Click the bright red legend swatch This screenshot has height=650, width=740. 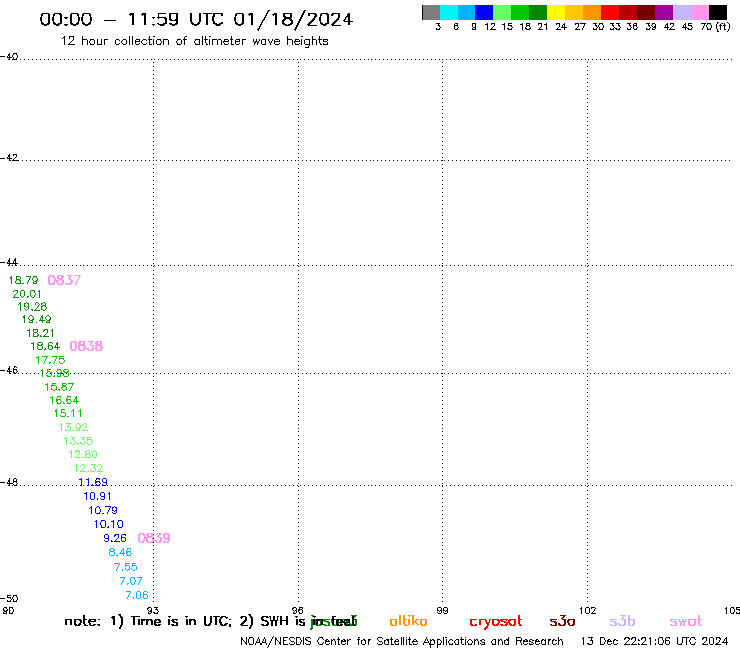pos(610,12)
